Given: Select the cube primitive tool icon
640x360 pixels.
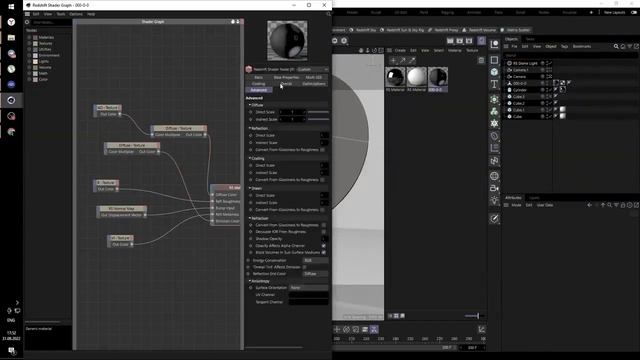Looking at the screenshot, I should pos(494,72).
